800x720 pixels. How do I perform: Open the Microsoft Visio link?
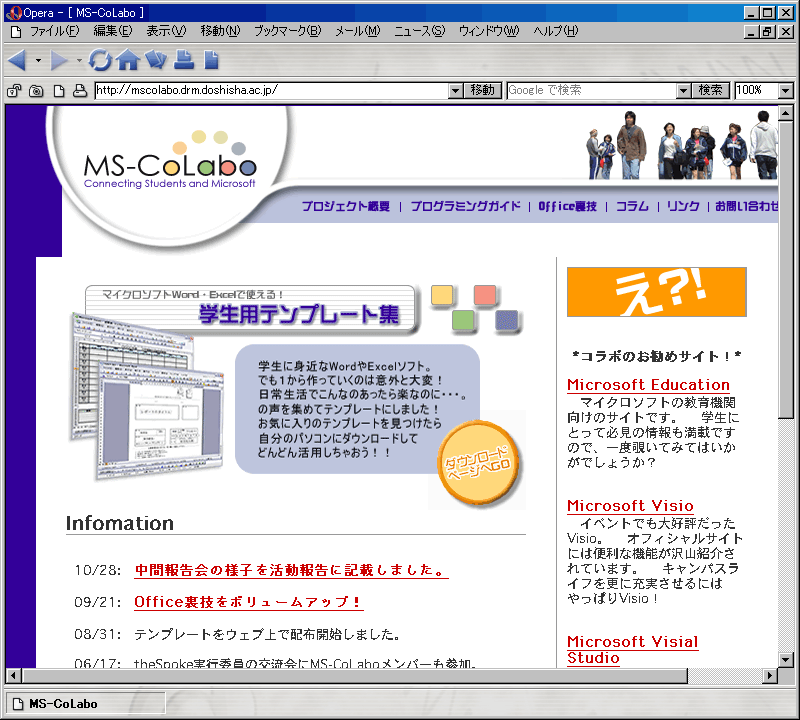630,506
